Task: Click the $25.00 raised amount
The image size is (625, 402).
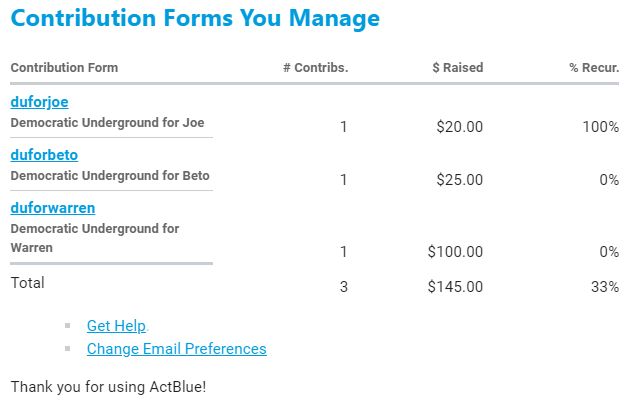Action: pyautogui.click(x=460, y=180)
